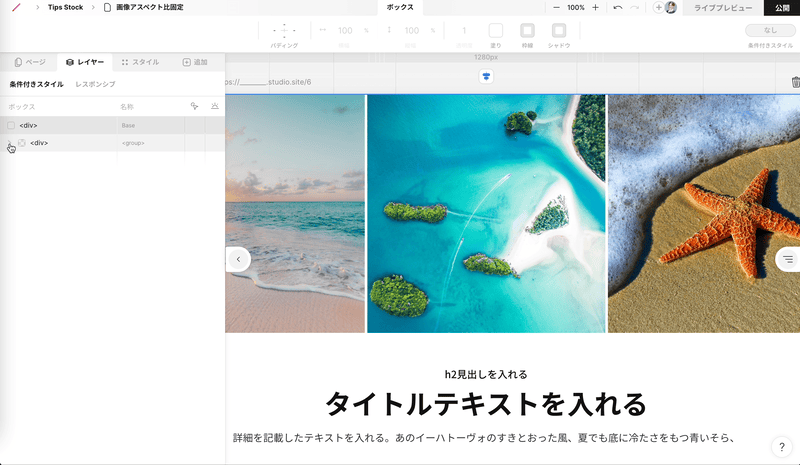The image size is (800, 465).
Task: Open the シャドウ shadow swatch
Action: pos(559,31)
